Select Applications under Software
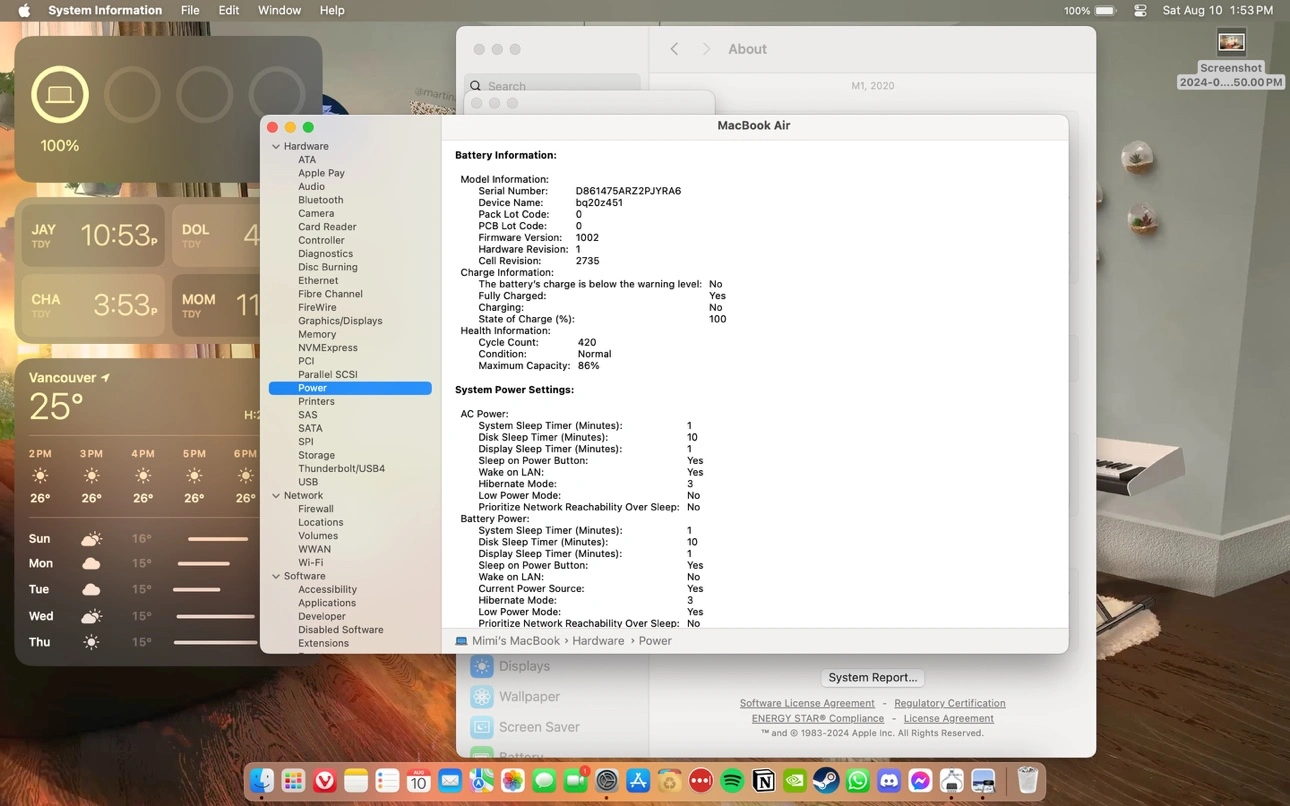1290x806 pixels. coord(327,603)
